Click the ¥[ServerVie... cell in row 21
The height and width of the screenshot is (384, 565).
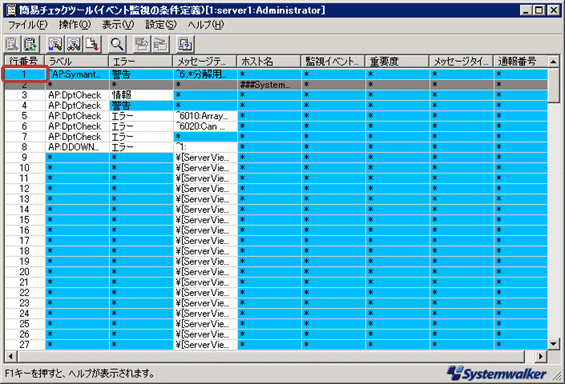(x=205, y=282)
